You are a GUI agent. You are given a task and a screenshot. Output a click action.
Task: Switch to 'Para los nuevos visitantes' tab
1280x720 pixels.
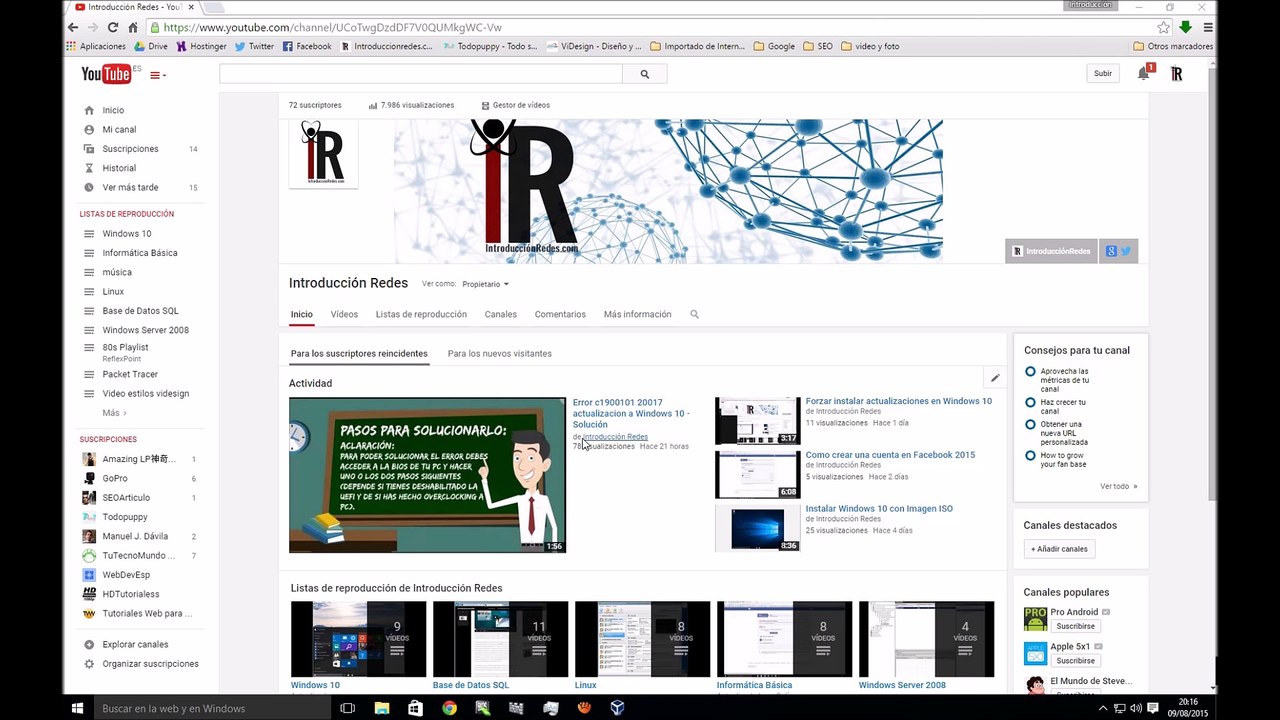[499, 353]
